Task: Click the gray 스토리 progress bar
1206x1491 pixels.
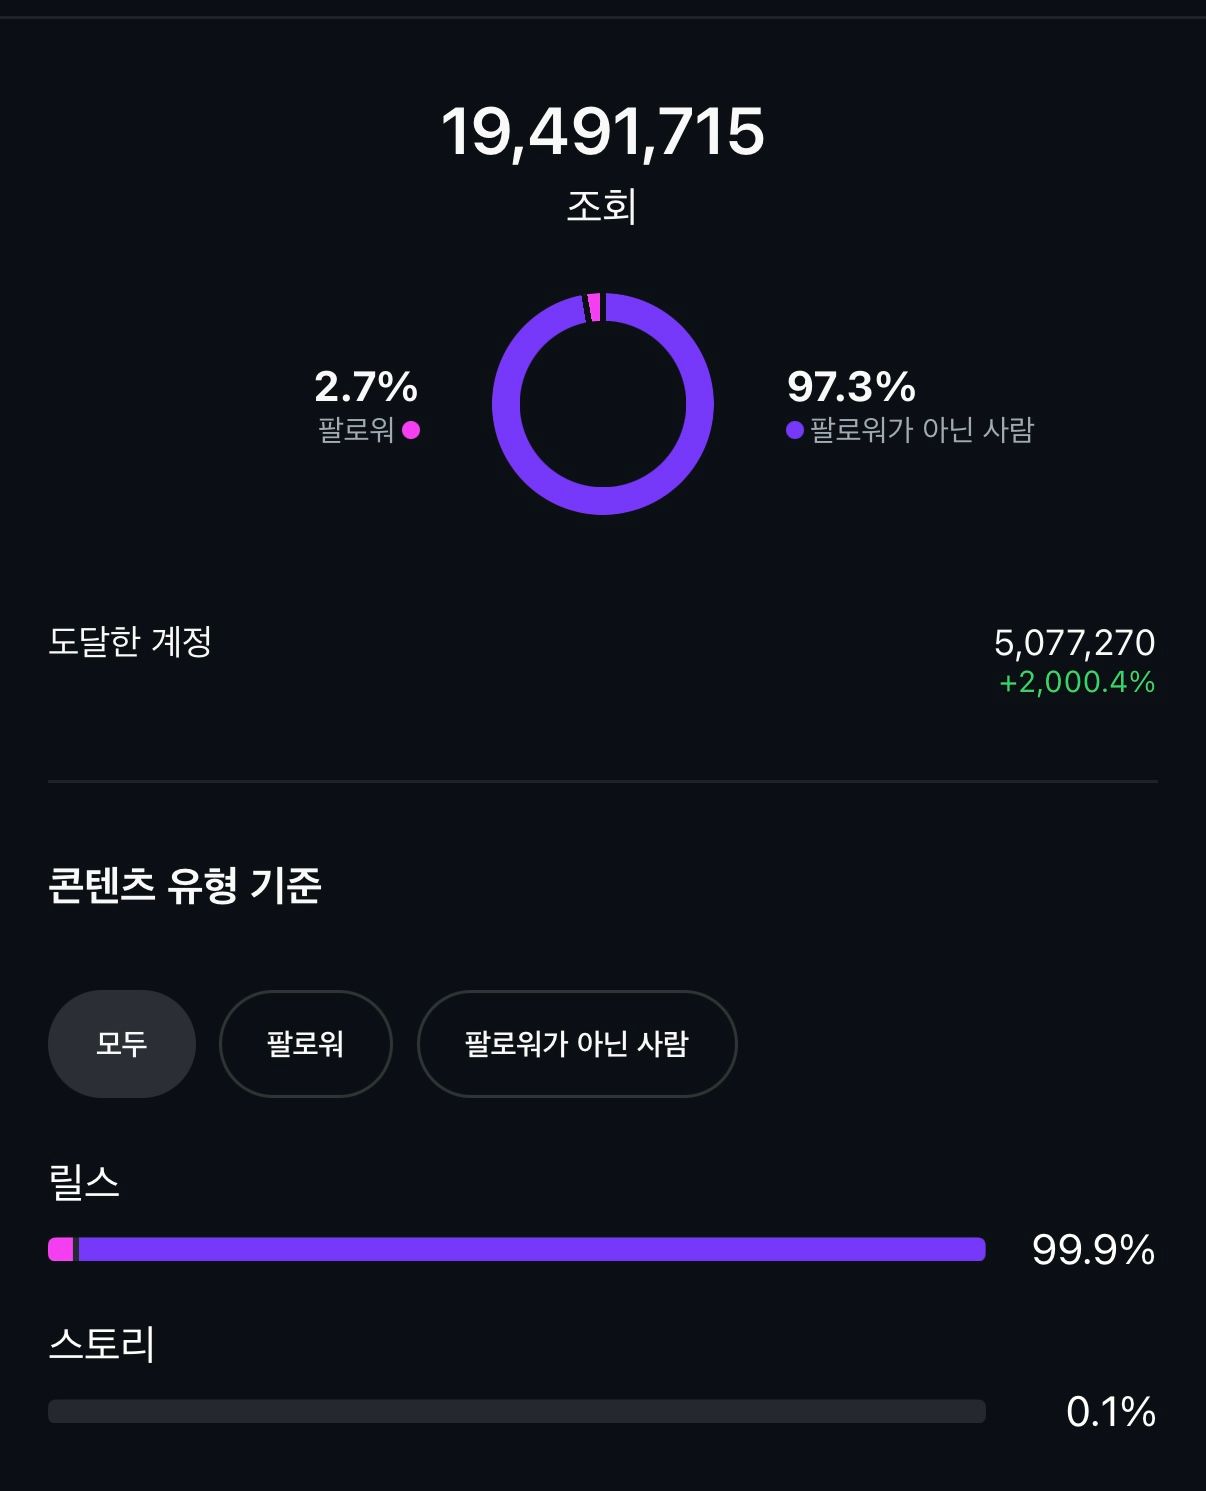Action: tap(517, 1411)
